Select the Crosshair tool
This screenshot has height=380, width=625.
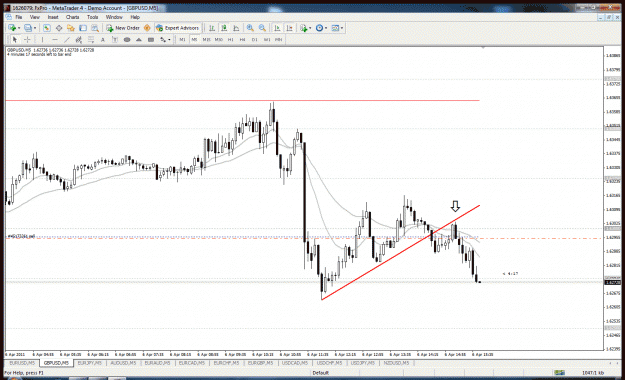coord(27,39)
